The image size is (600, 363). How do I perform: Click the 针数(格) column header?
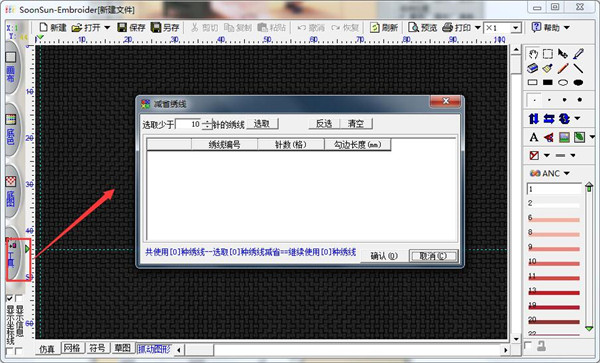coord(291,145)
